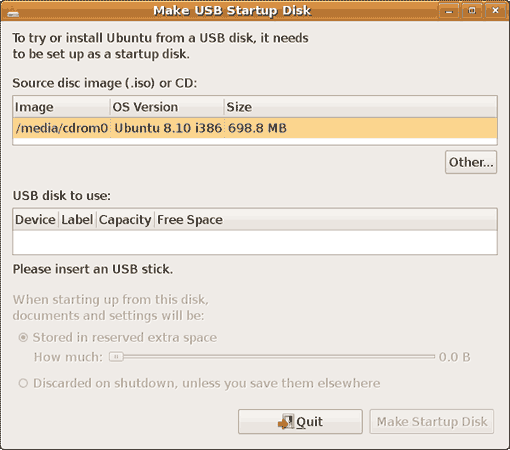Image resolution: width=510 pixels, height=450 pixels.
Task: Minimize the Make USB Startup Disk window
Action: [x=449, y=11]
